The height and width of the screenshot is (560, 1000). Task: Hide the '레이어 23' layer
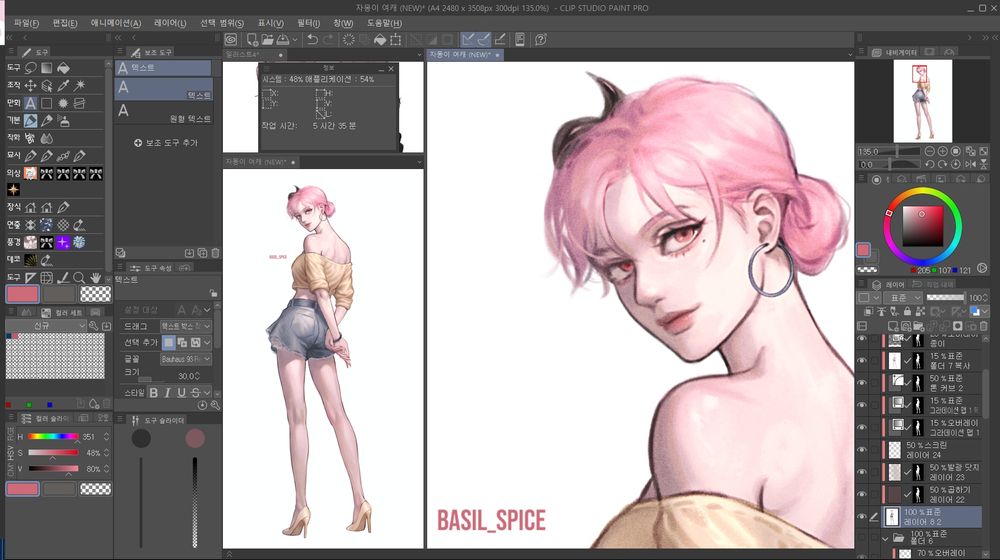862,472
